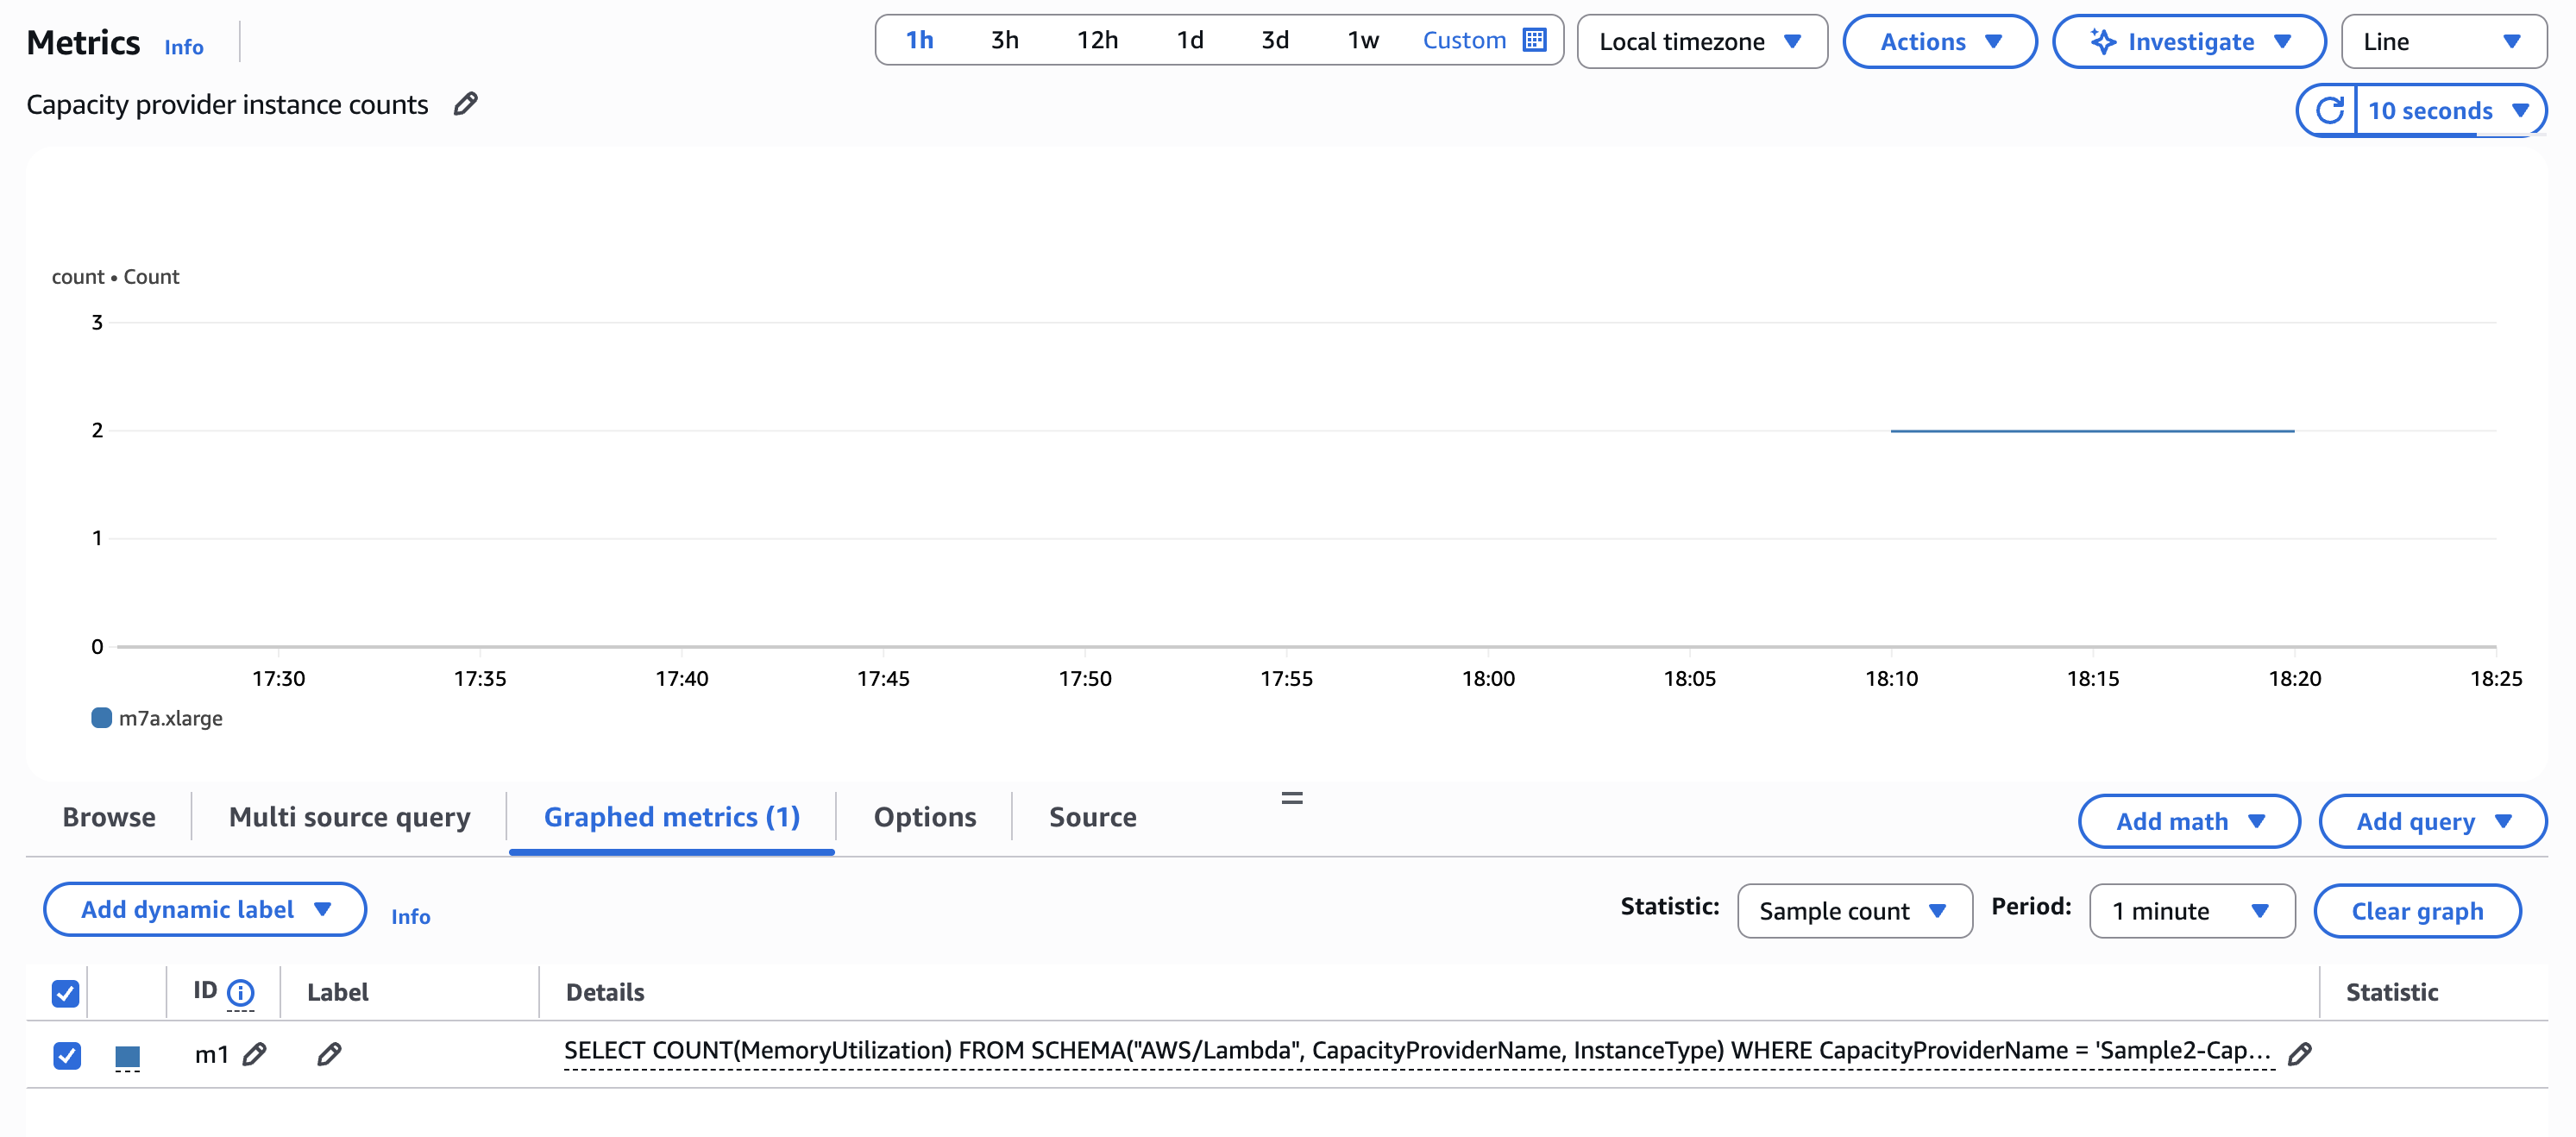Viewport: 2576px width, 1137px height.
Task: Click the ID column info icon
Action: 241,992
